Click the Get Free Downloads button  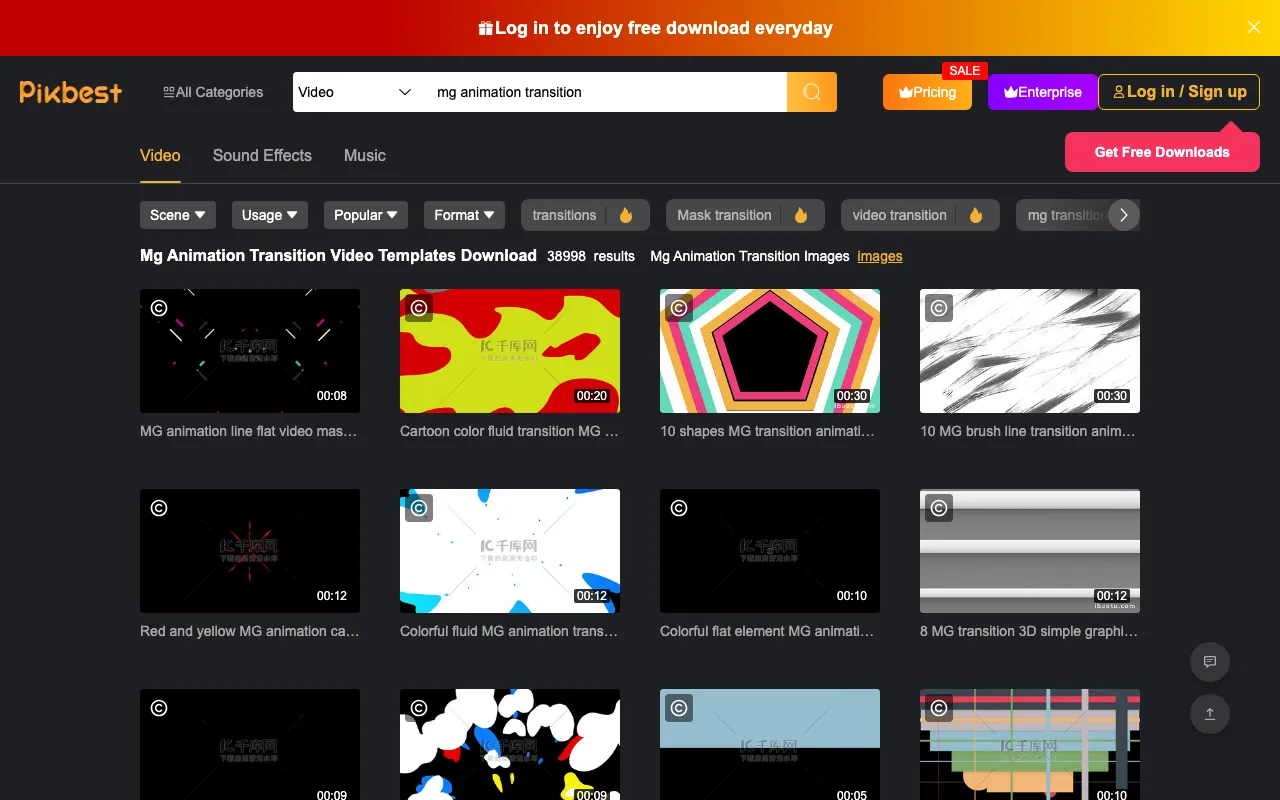(x=1162, y=152)
